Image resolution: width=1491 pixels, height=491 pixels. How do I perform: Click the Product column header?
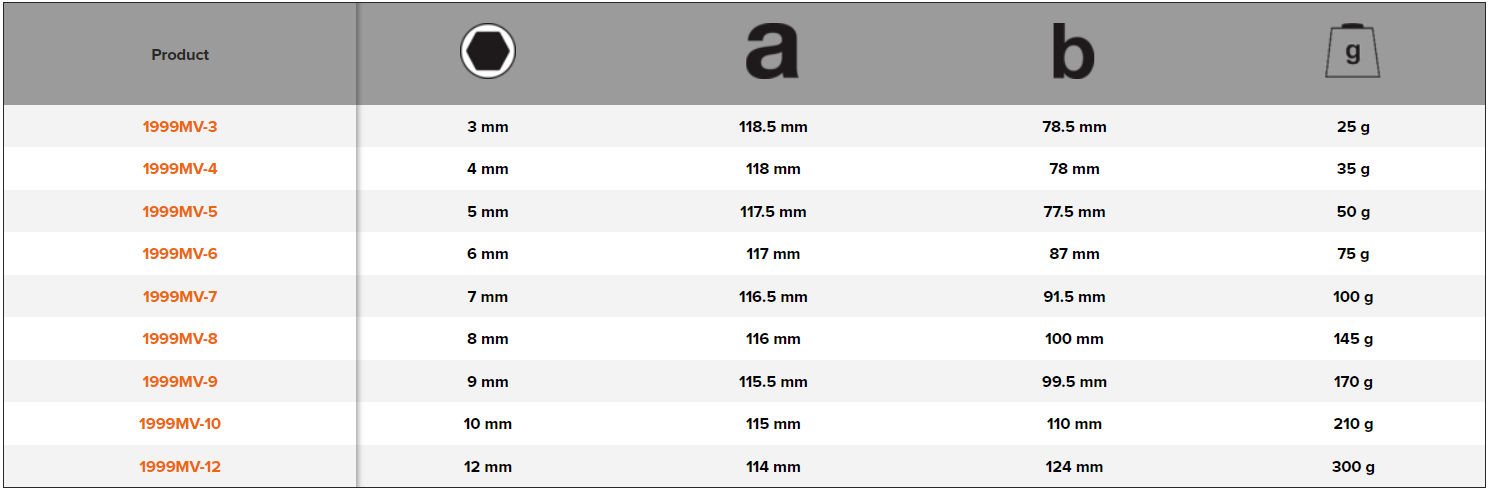(180, 55)
